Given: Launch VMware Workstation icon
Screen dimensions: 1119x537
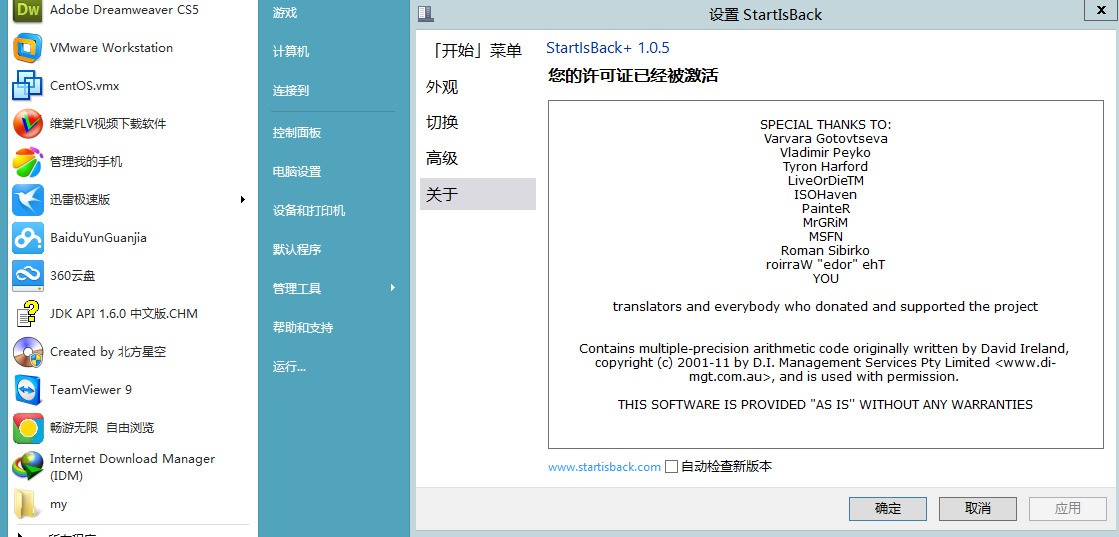Looking at the screenshot, I should (x=28, y=48).
